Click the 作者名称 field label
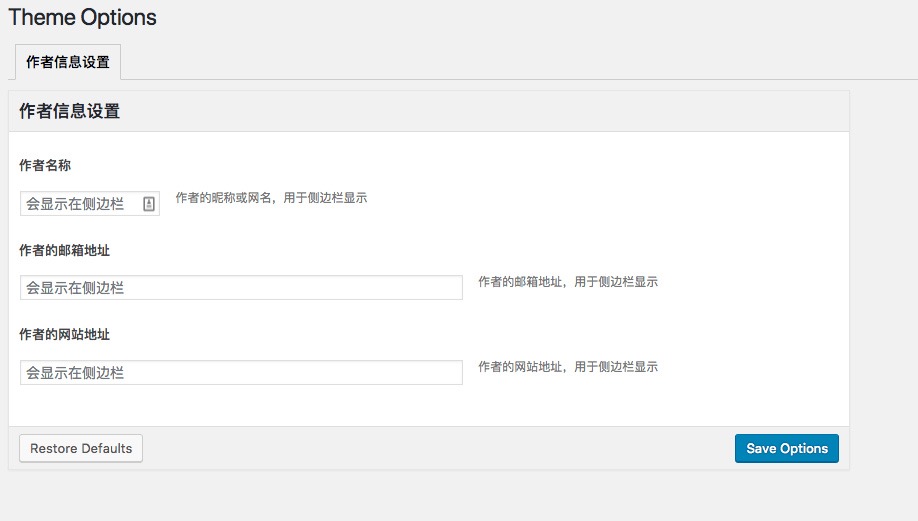The height and width of the screenshot is (521, 918). pyautogui.click(x=45, y=165)
